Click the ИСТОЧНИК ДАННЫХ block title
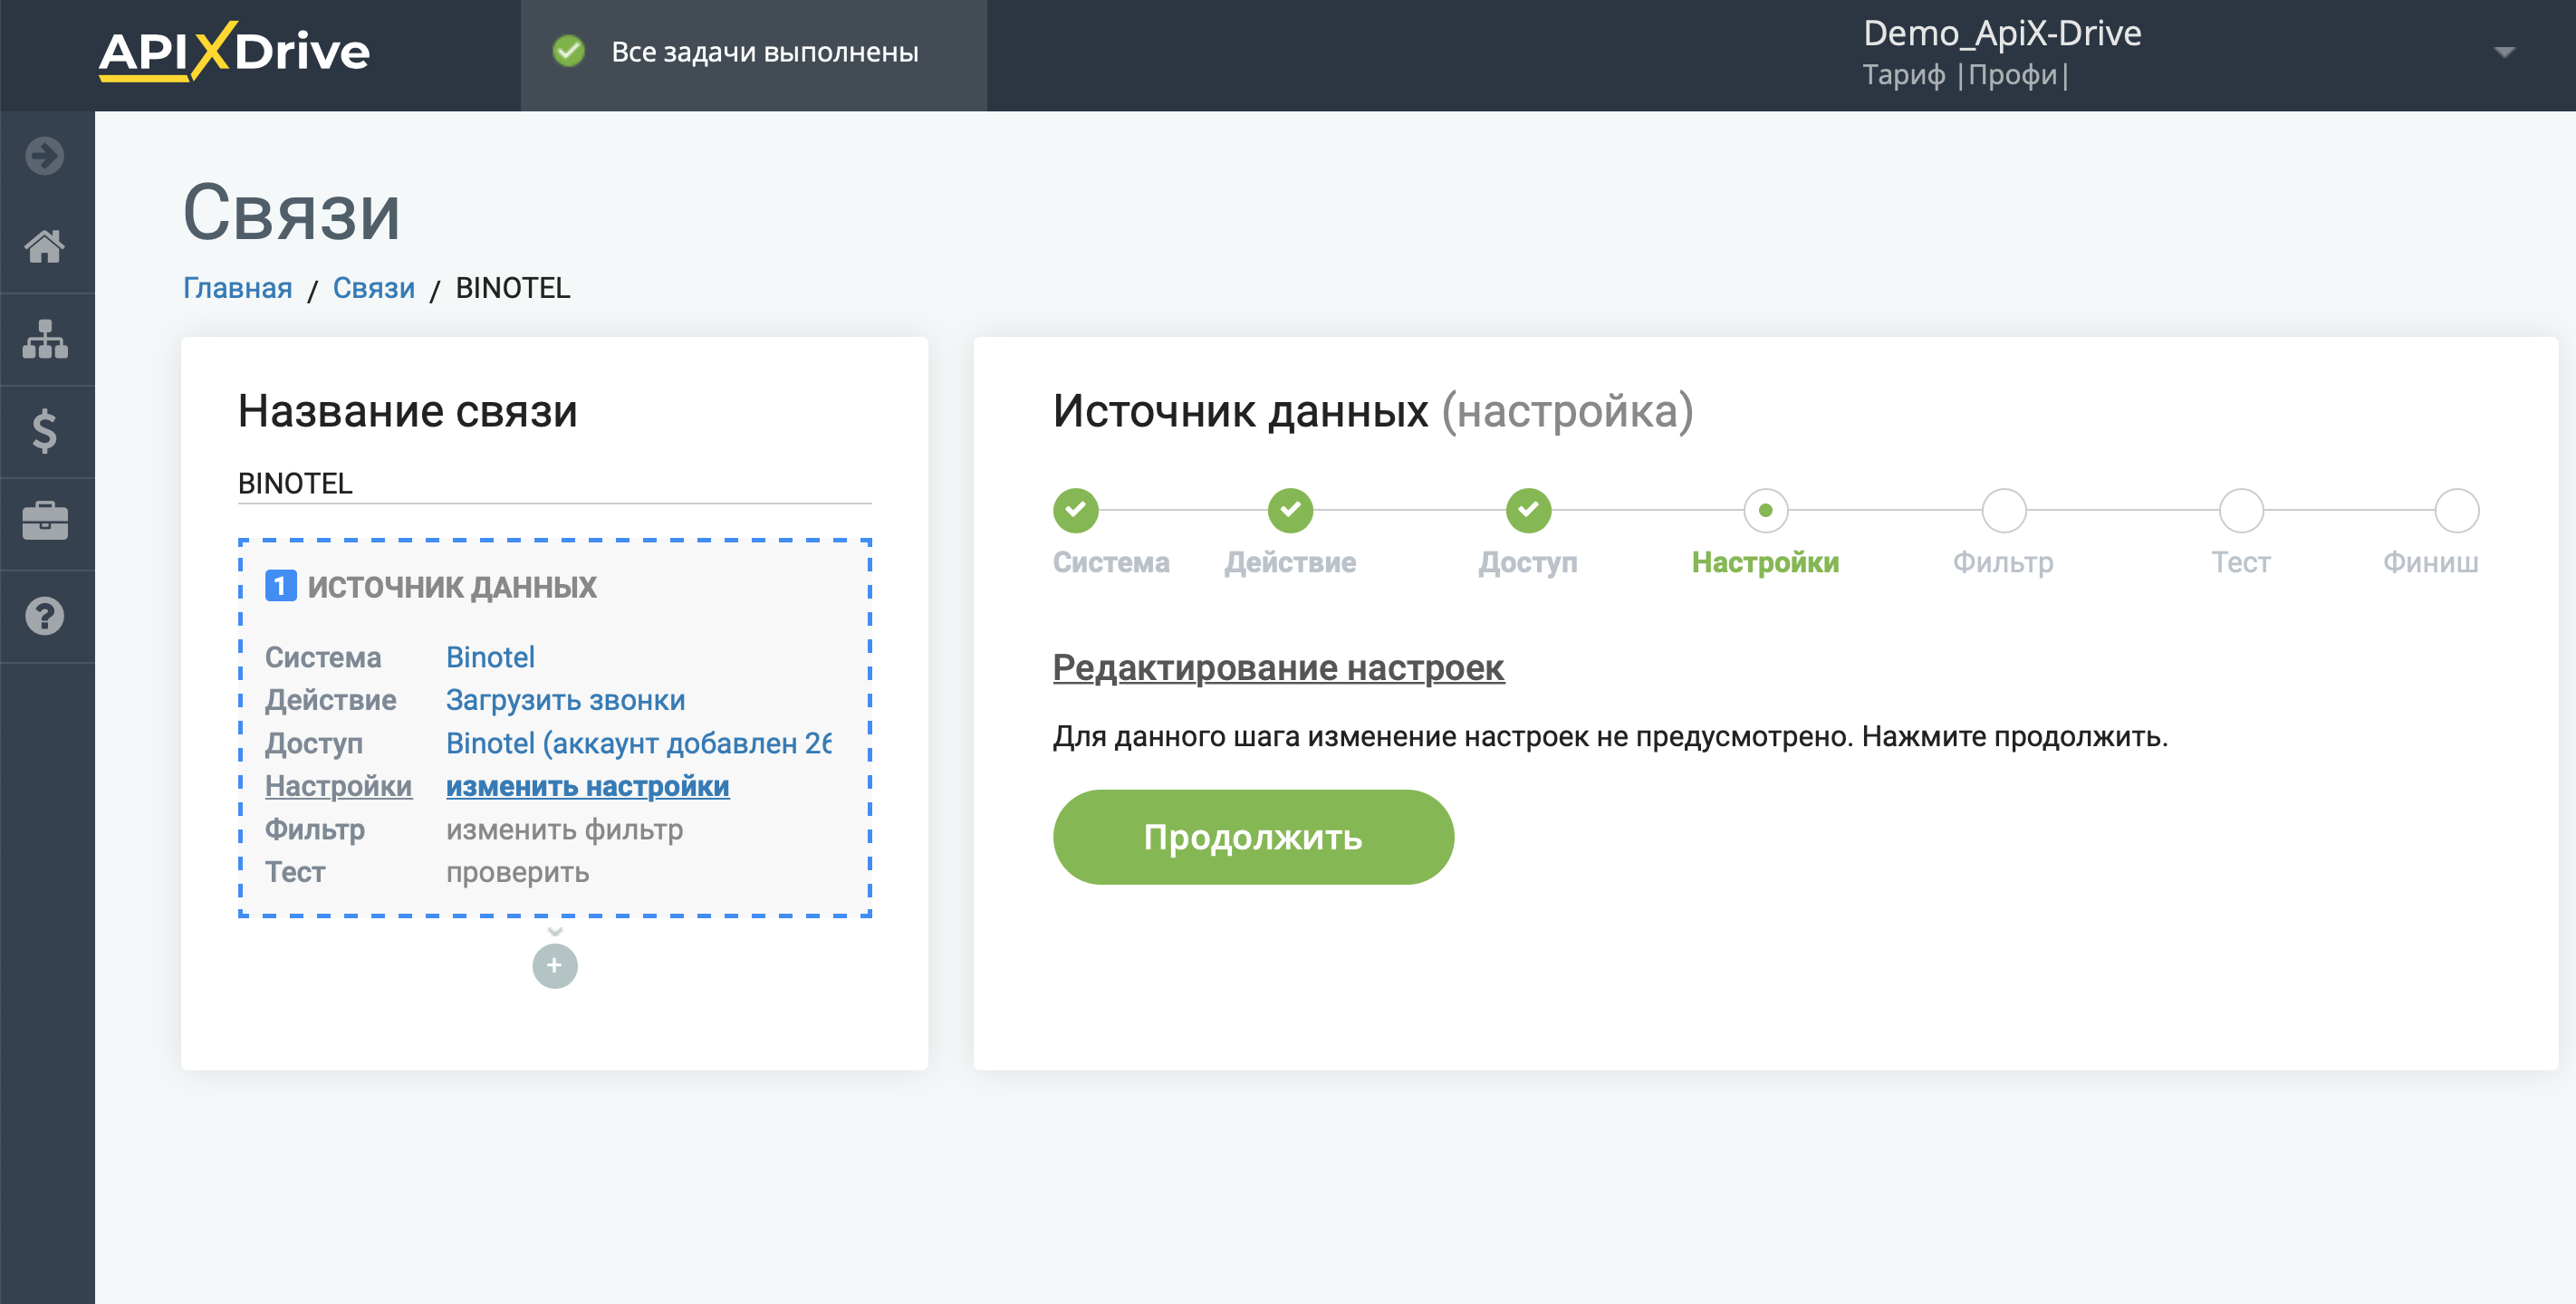 451,586
